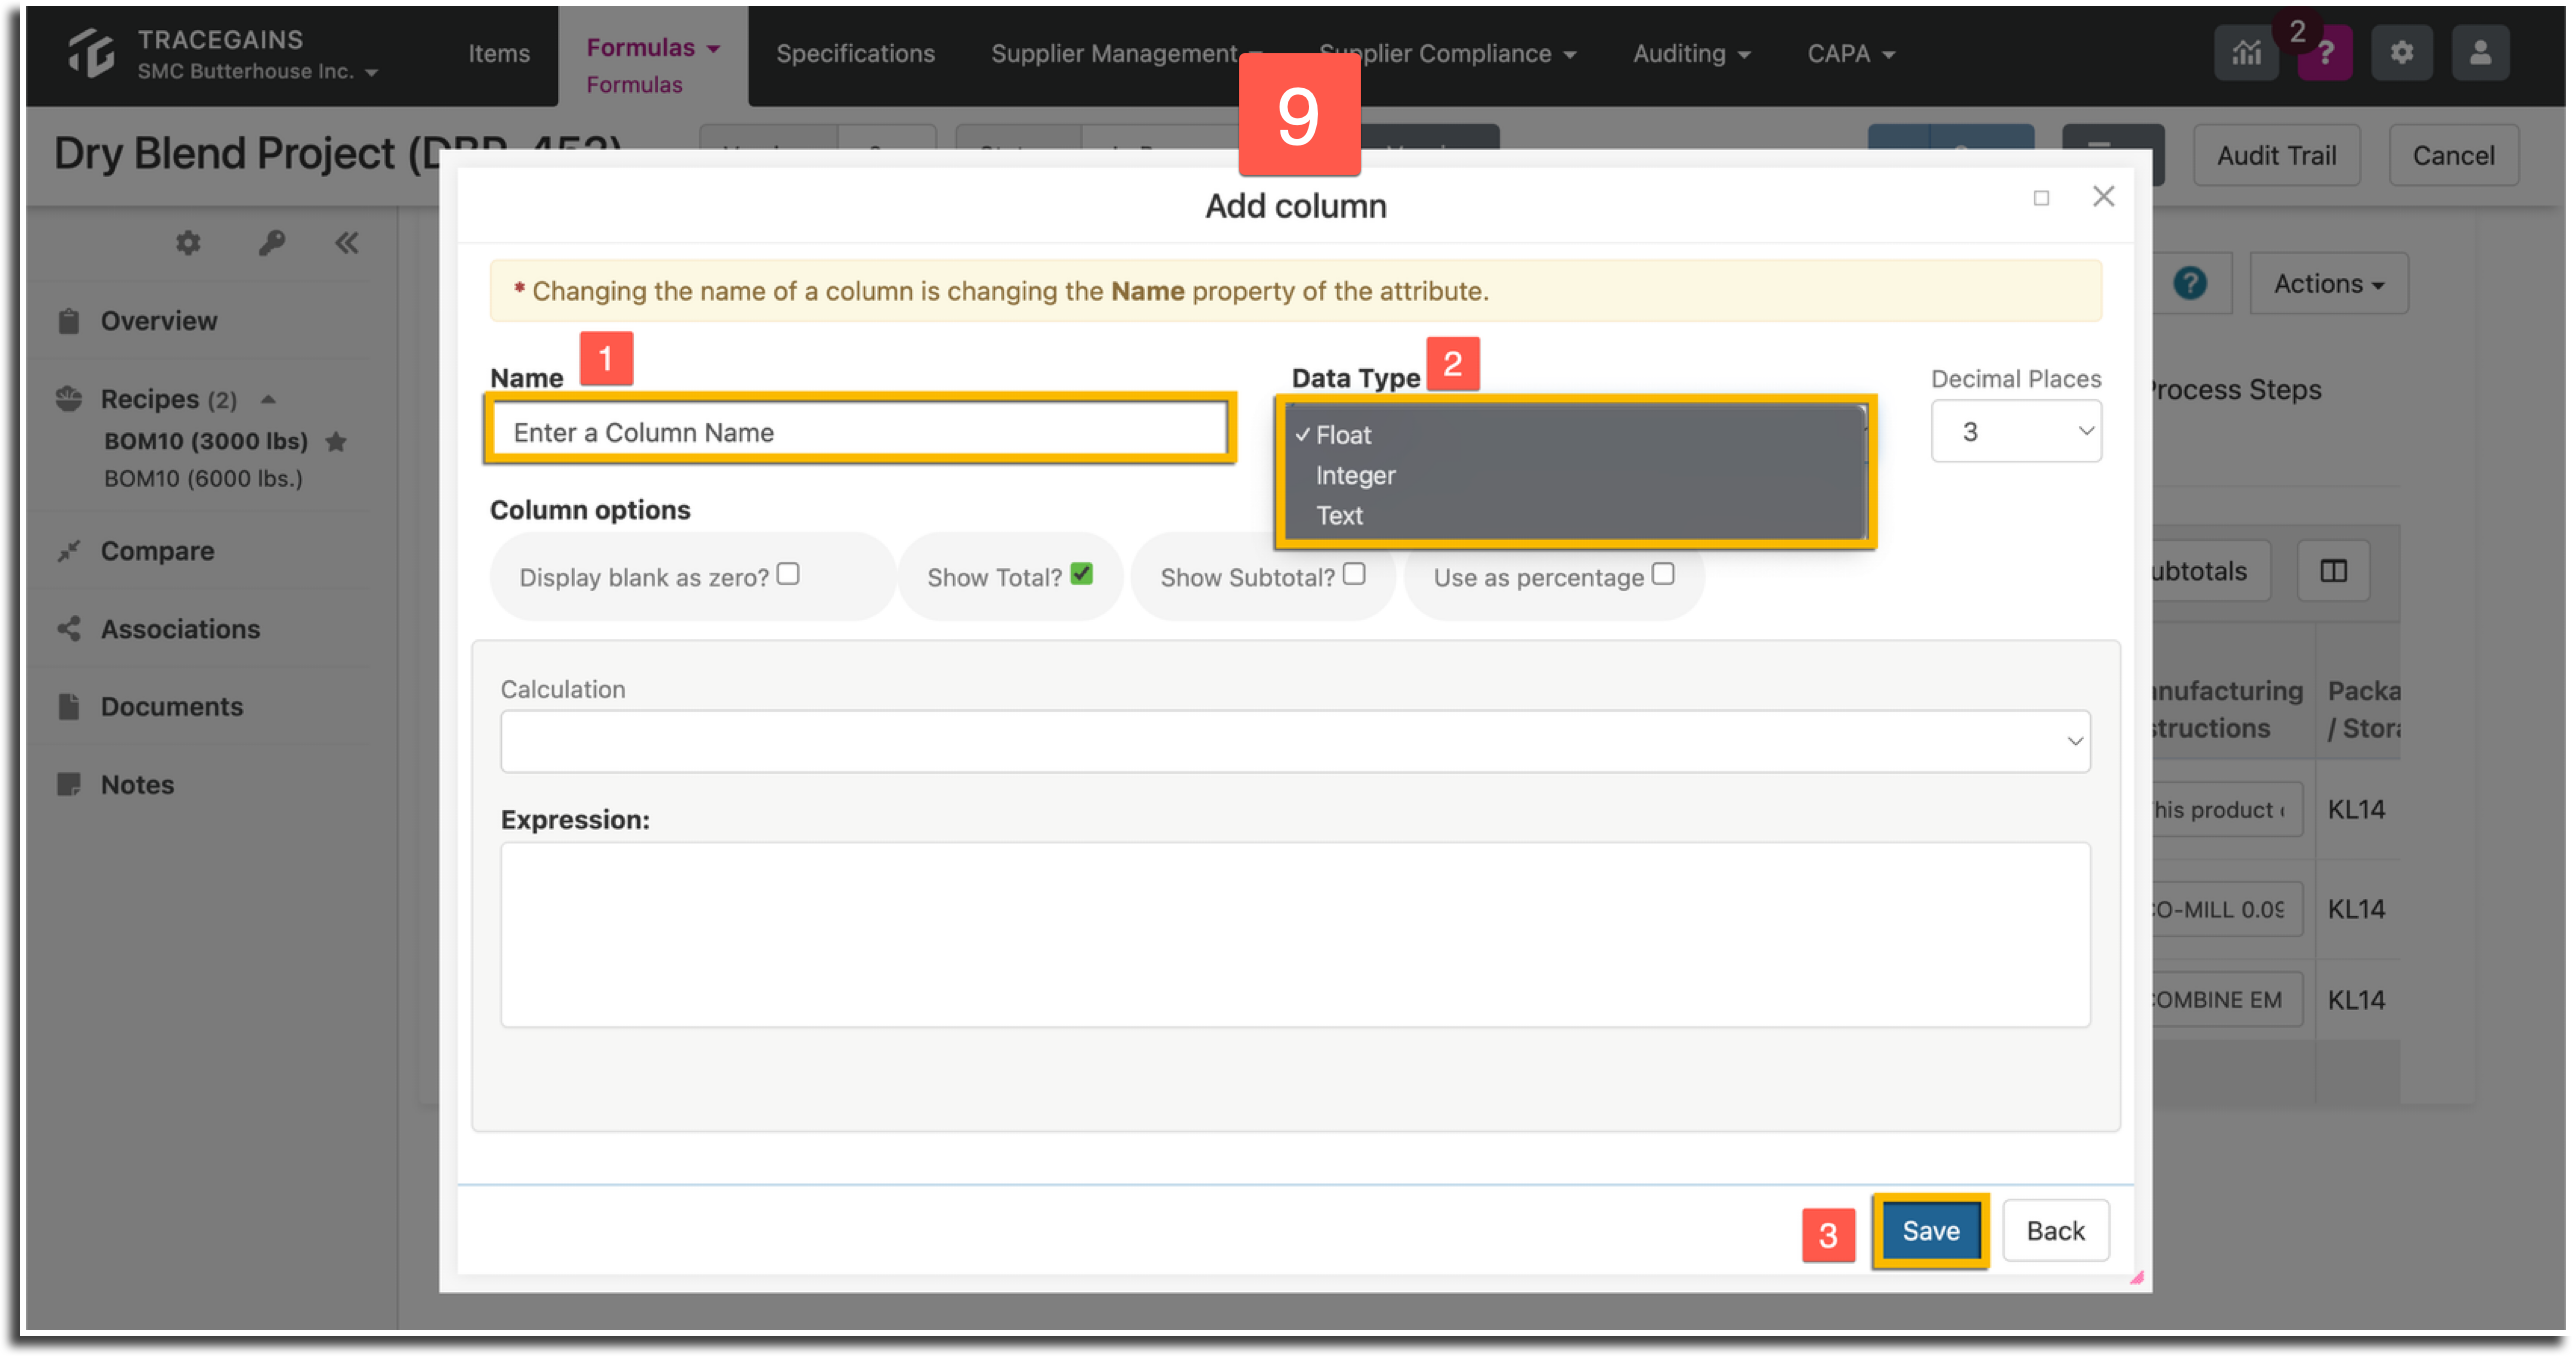Open the Auditing menu
2572x1356 pixels.
[1691, 54]
